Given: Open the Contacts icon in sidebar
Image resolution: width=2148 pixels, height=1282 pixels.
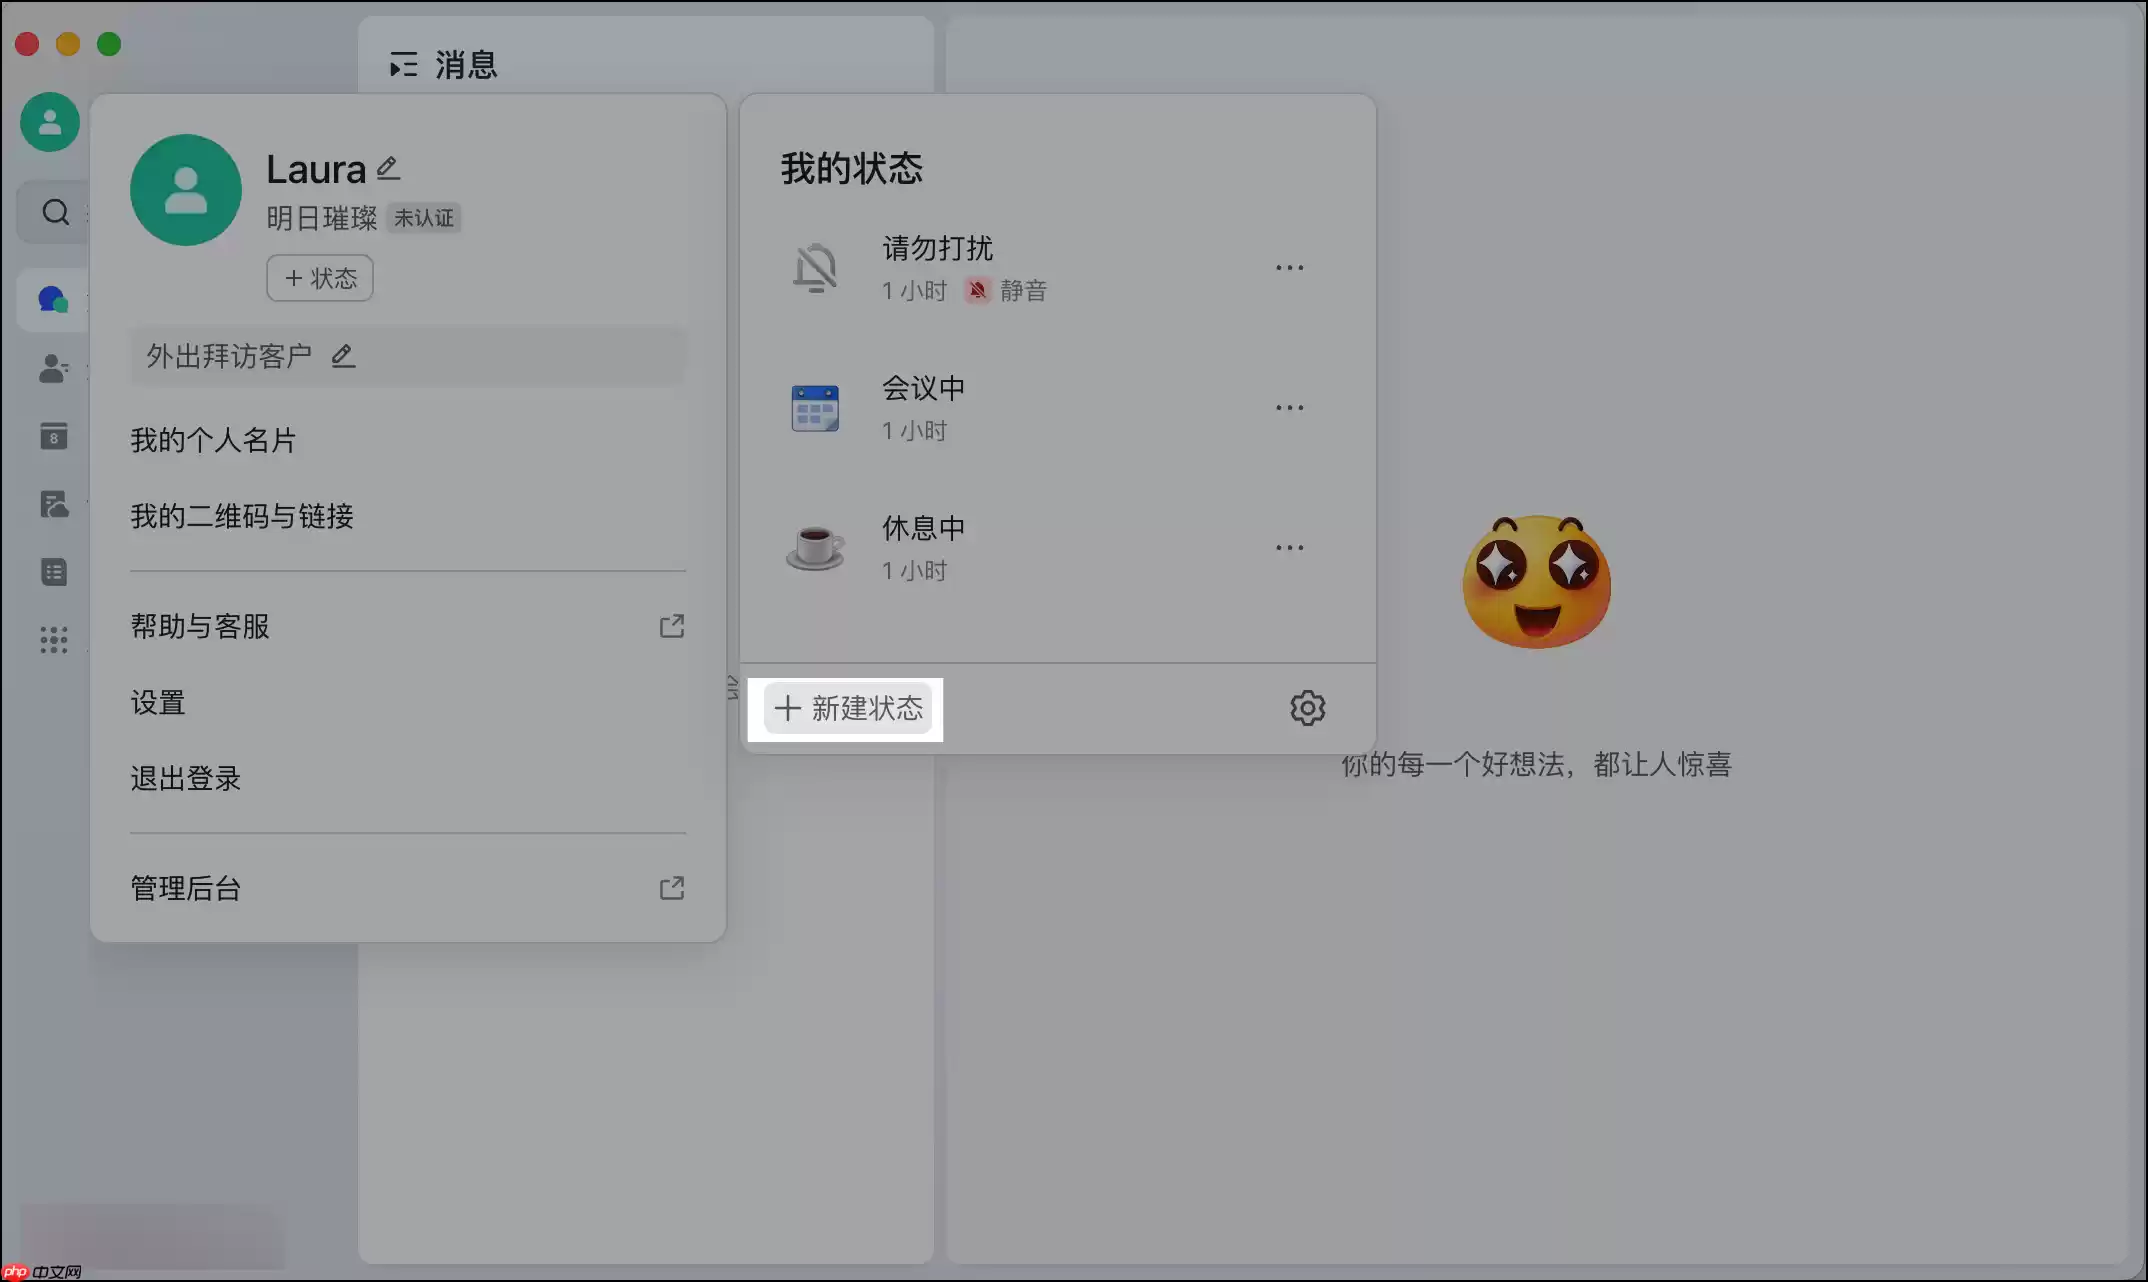Looking at the screenshot, I should click(x=53, y=369).
